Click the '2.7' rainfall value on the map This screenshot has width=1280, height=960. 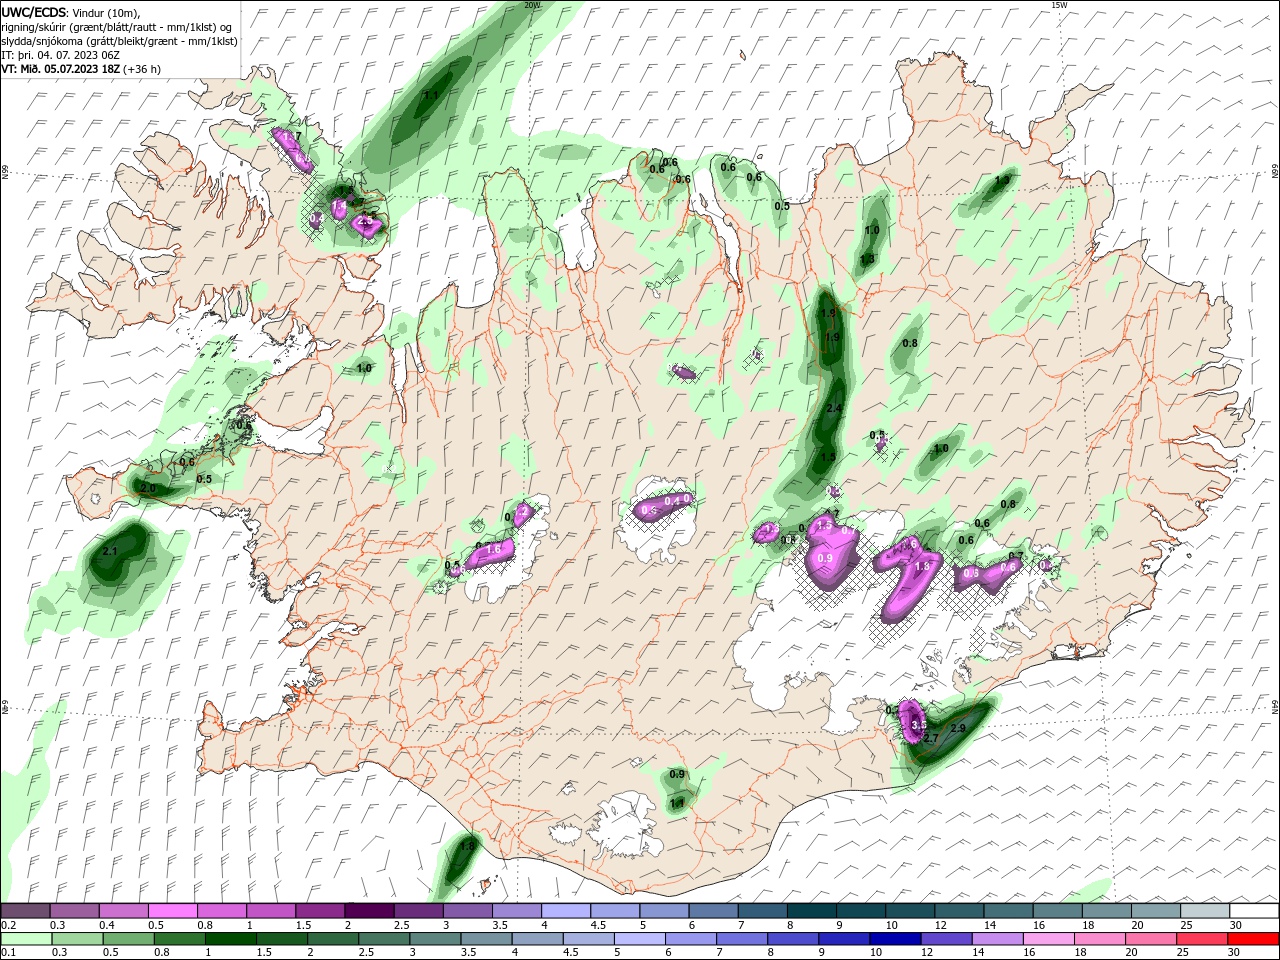(x=931, y=738)
